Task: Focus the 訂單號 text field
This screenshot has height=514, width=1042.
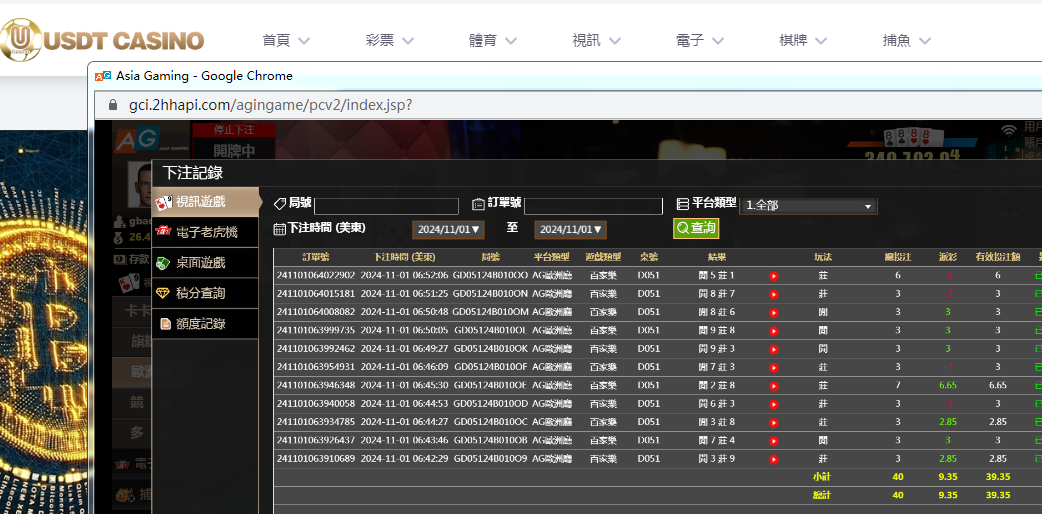Action: tap(593, 206)
